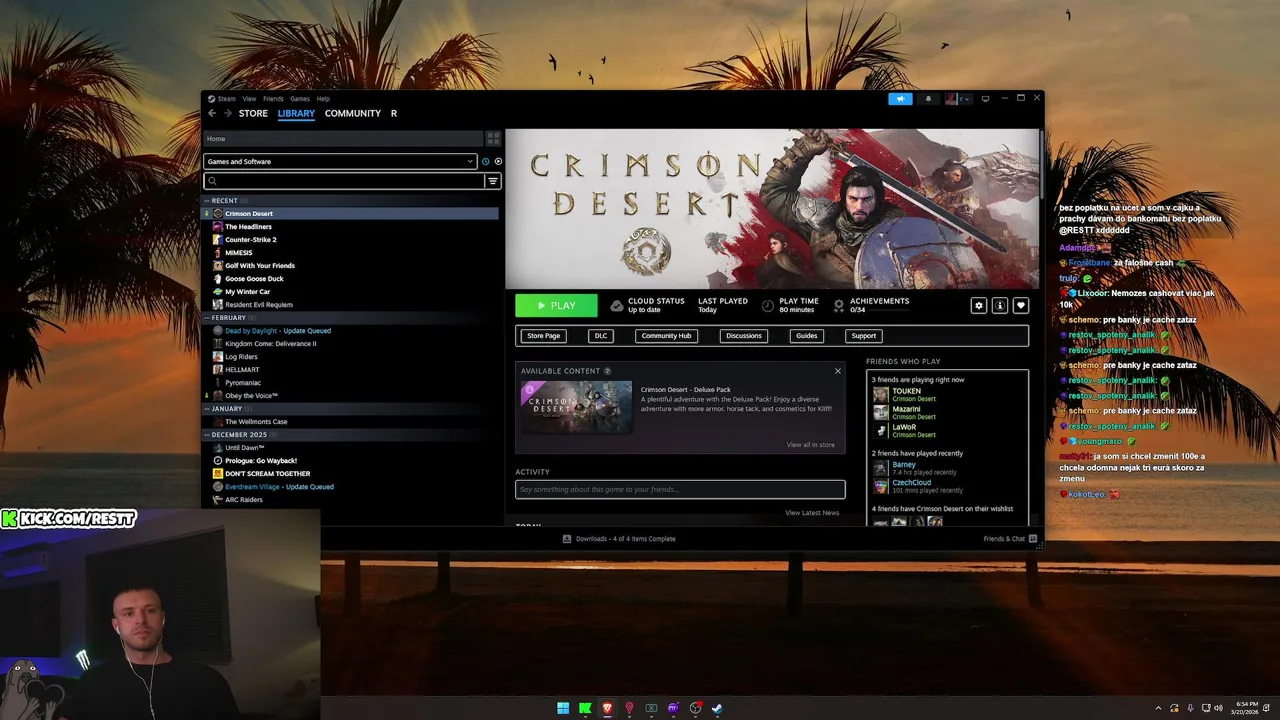Viewport: 1280px width, 720px height.
Task: Open the Games menu
Action: 300,99
